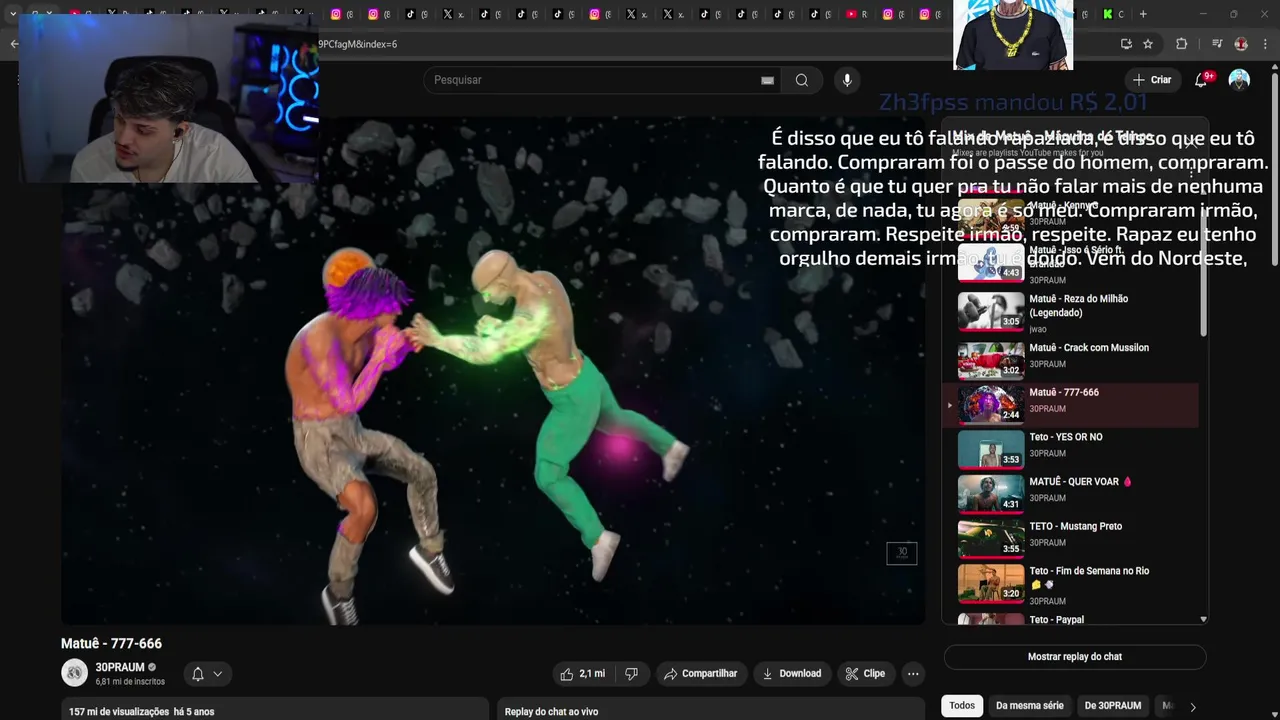Open the 30PRAUM channel name link
The image size is (1280, 720).
120,667
